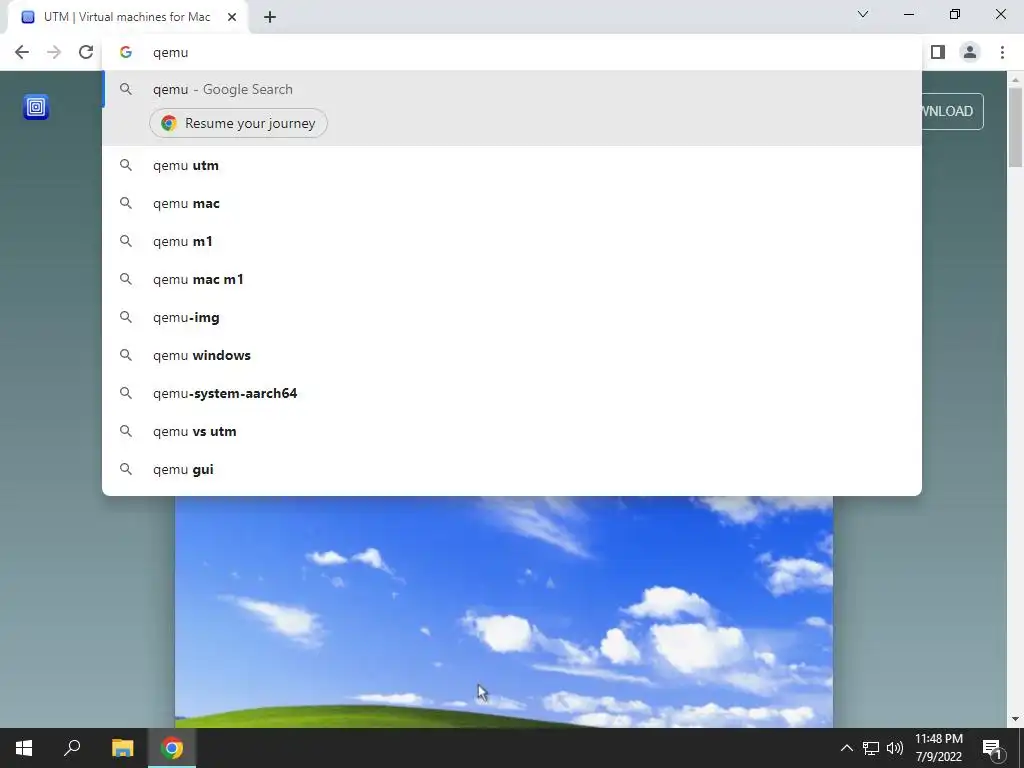Choose suggestion 'qemu vs utm'
The image size is (1024, 768).
coord(512,431)
